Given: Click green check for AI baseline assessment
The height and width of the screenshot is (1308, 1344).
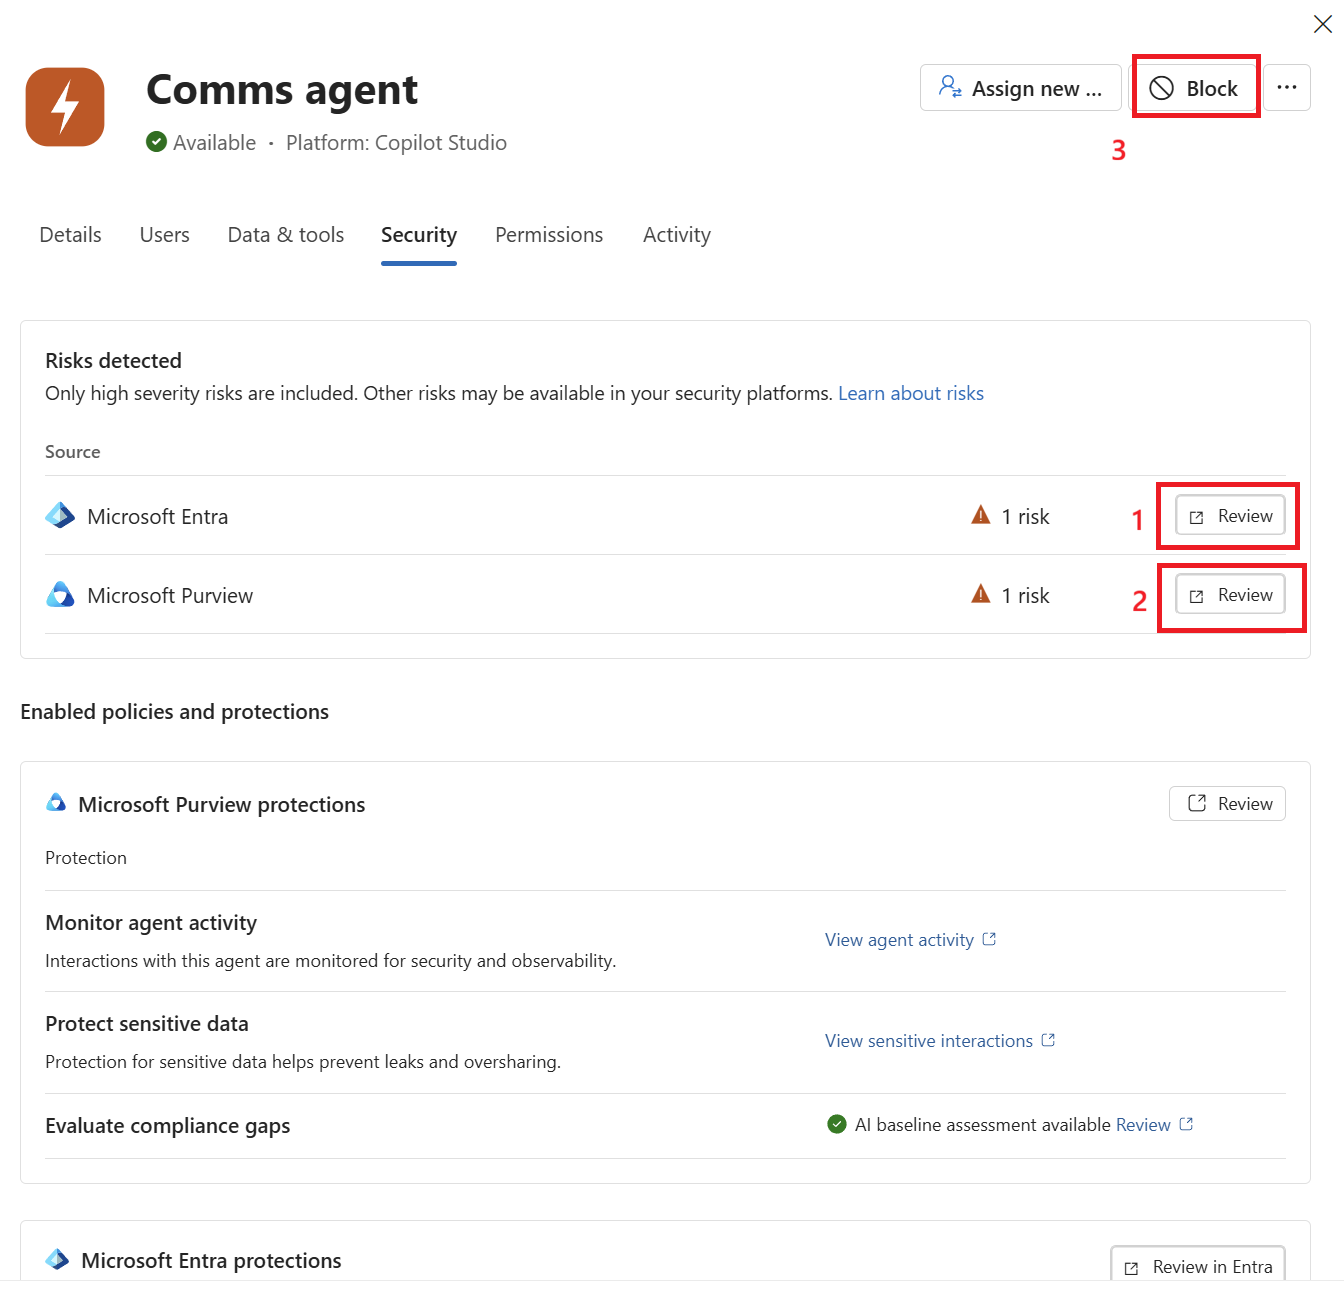Looking at the screenshot, I should coord(838,1124).
